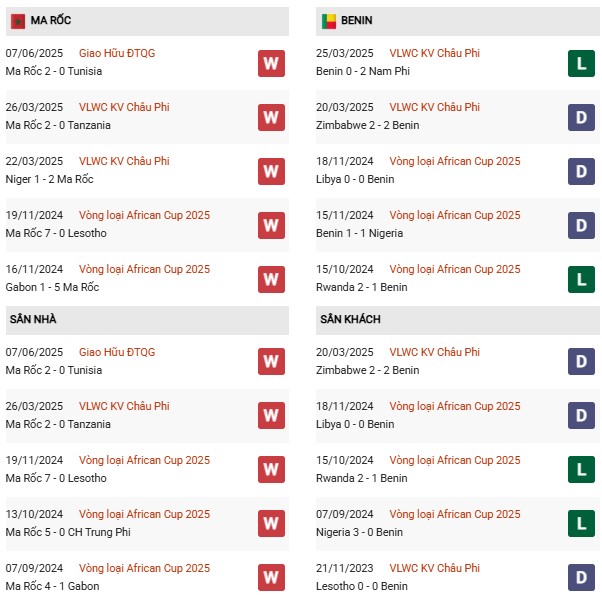Image resolution: width=602 pixels, height=600 pixels.
Task: Click D badge for Lesotho 0-0 Benin
Action: [581, 577]
